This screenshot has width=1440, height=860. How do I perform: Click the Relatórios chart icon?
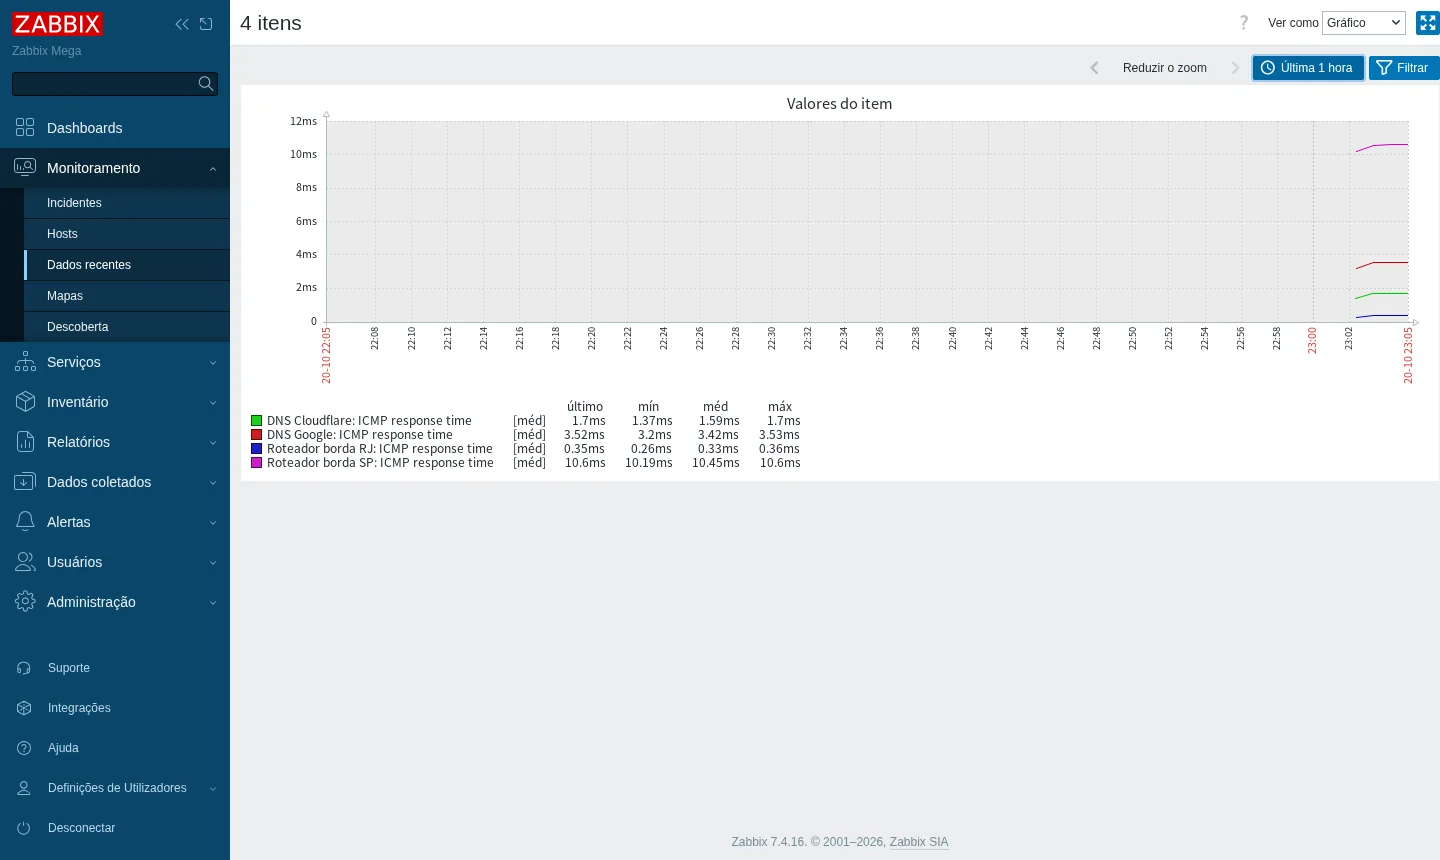25,442
